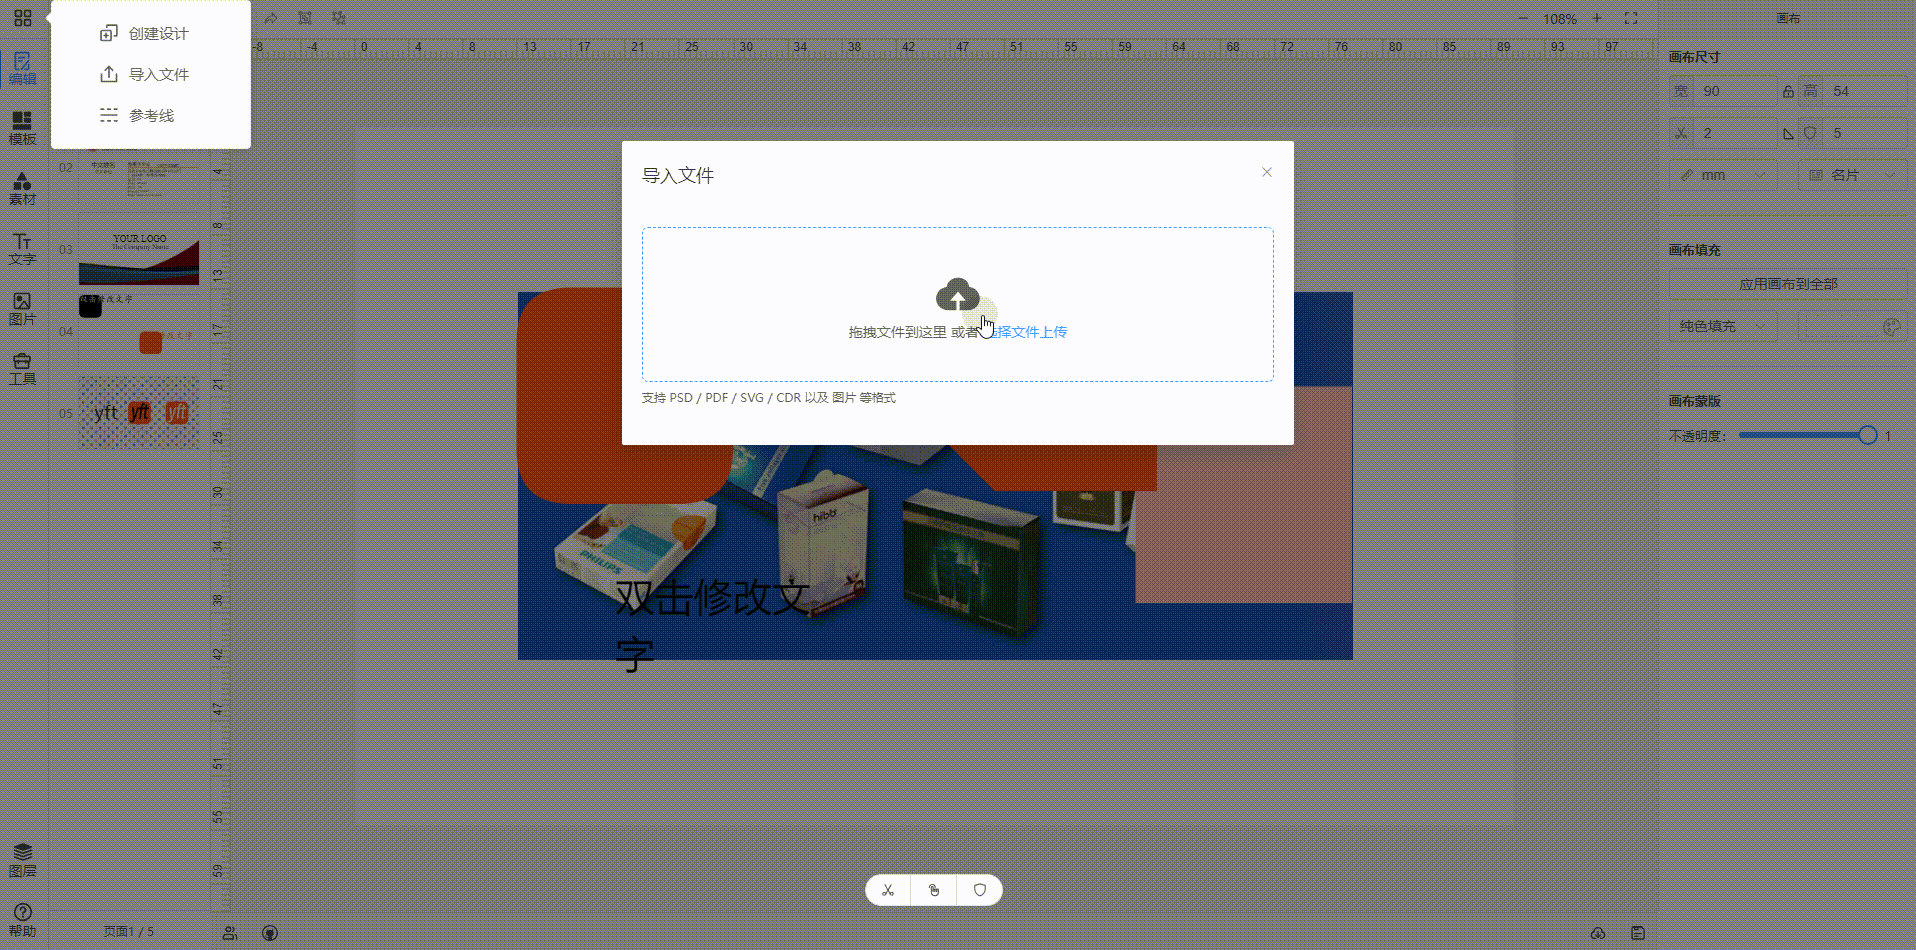This screenshot has height=950, width=1916.
Task: Open the 工具 tools sidebar panel
Action: coord(22,368)
